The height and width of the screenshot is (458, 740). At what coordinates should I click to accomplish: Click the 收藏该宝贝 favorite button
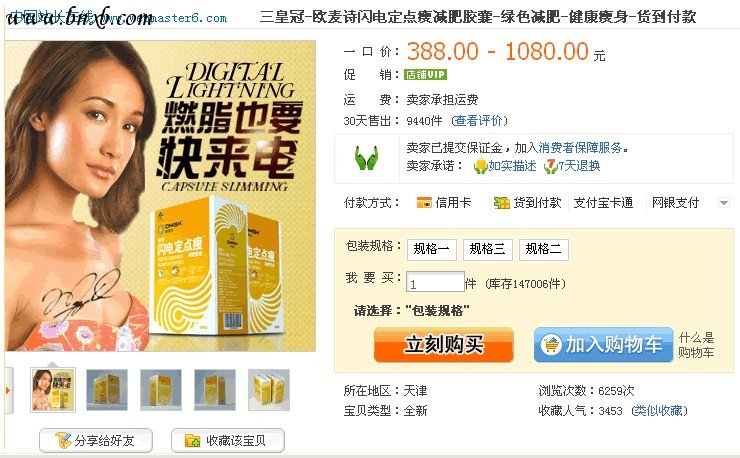point(228,441)
